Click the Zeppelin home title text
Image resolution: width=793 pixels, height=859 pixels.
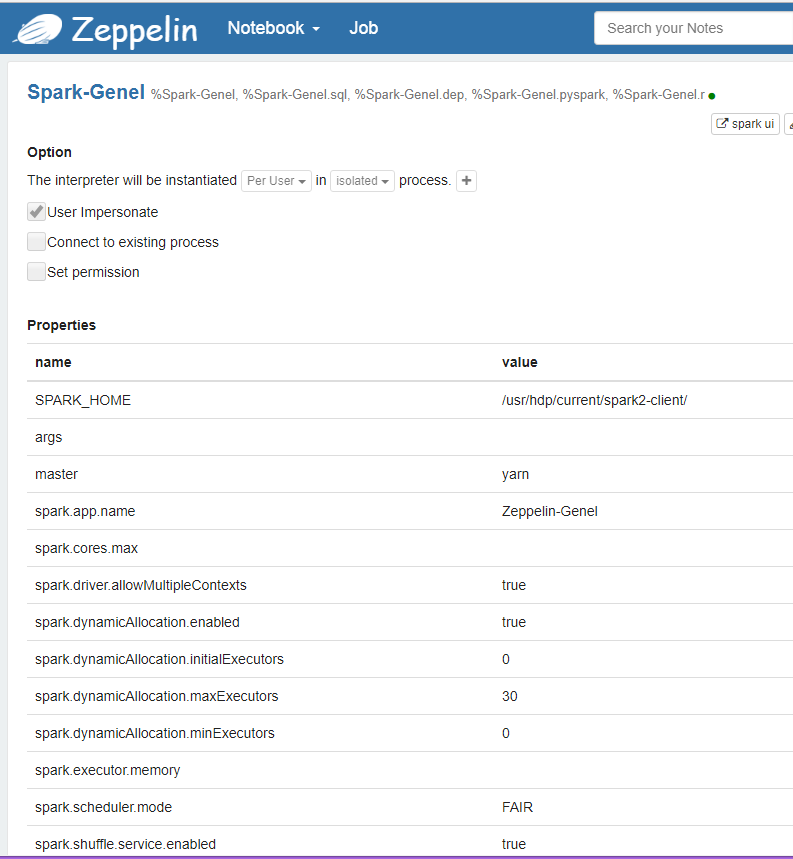point(134,30)
